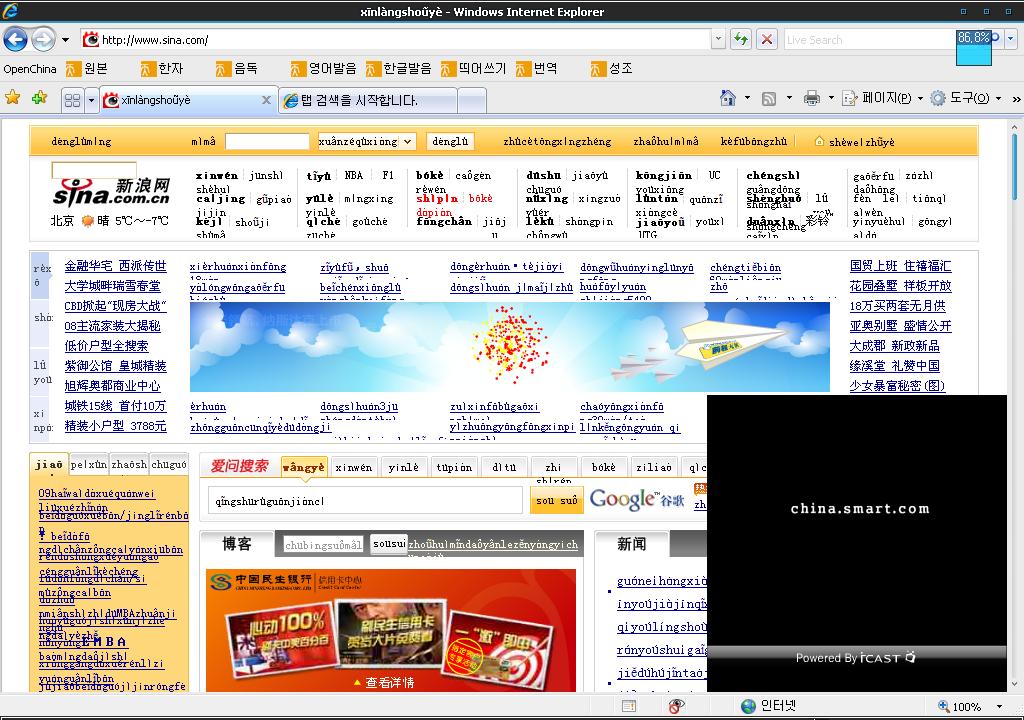
Task: Select the xīnwén search tab
Action: [x=353, y=467]
